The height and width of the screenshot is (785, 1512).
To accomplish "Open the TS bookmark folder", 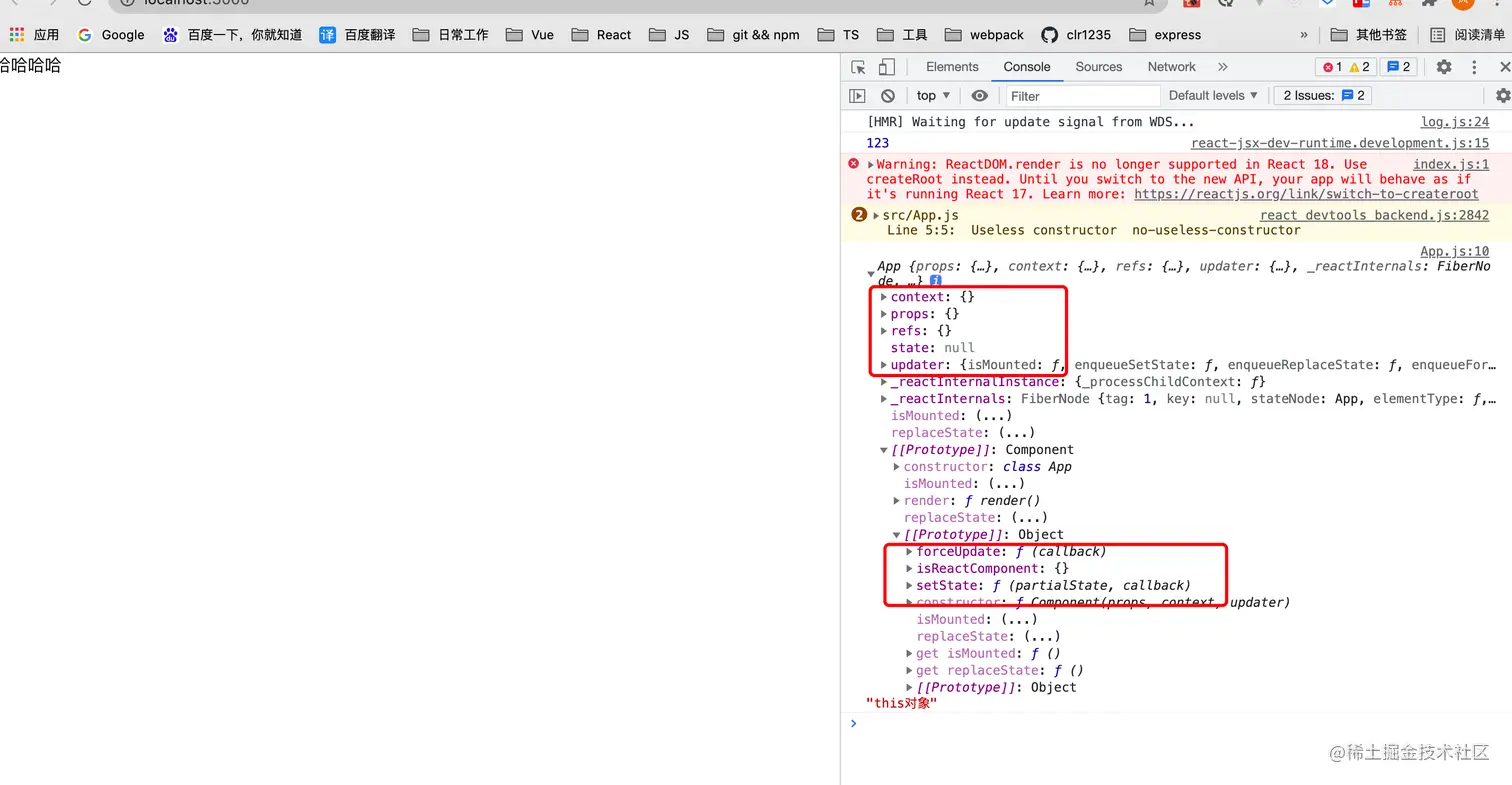I will click(838, 35).
